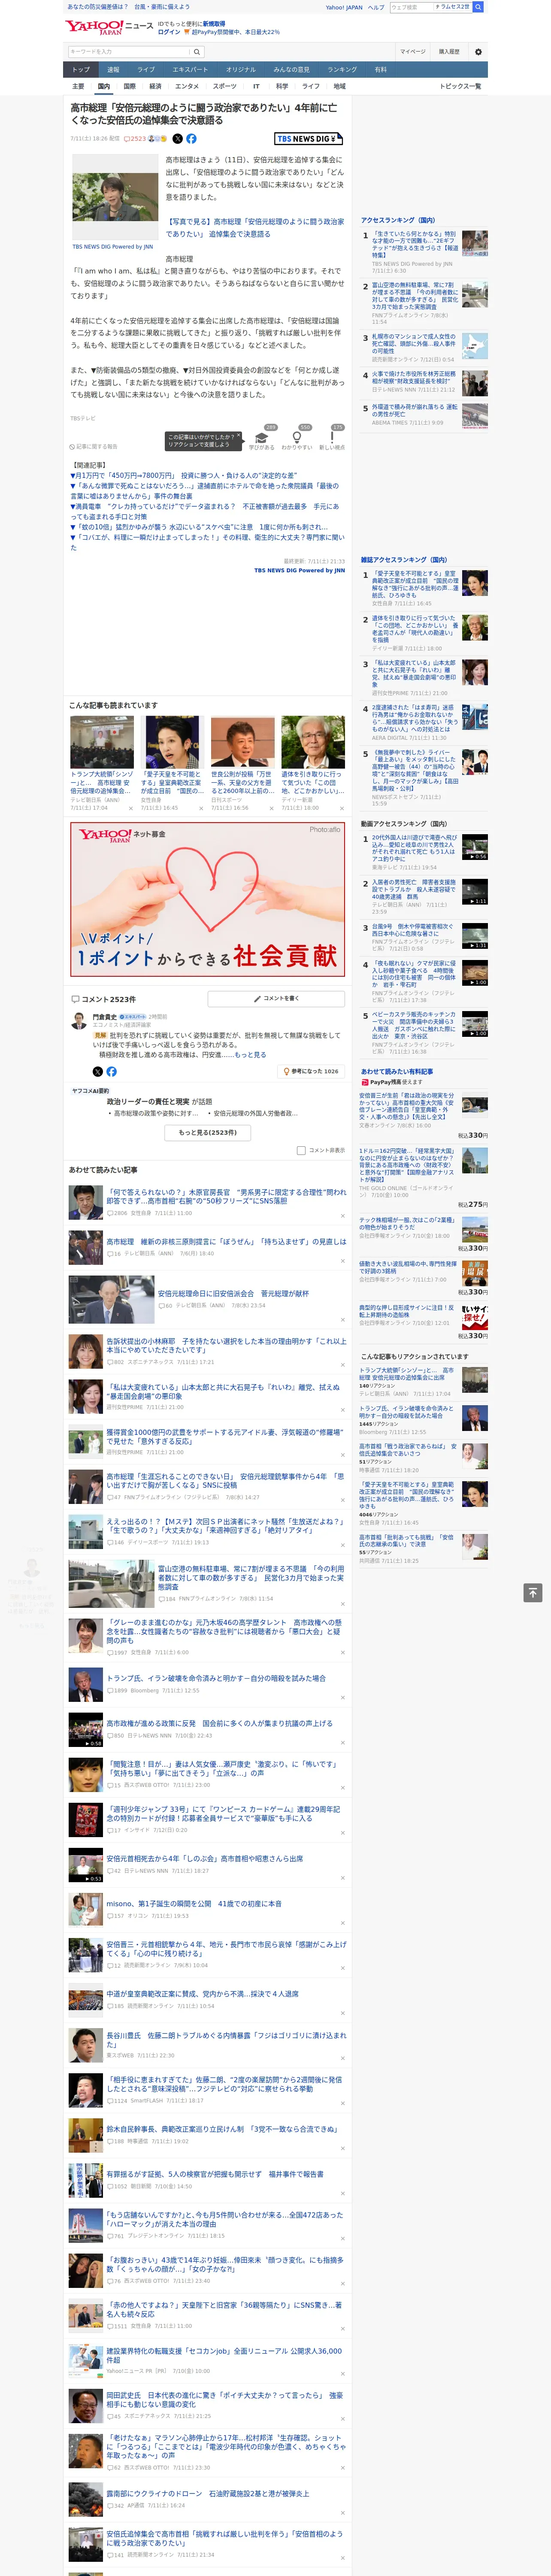Click the article main photo thumbnail
The height and width of the screenshot is (2576, 551).
pyautogui.click(x=115, y=196)
